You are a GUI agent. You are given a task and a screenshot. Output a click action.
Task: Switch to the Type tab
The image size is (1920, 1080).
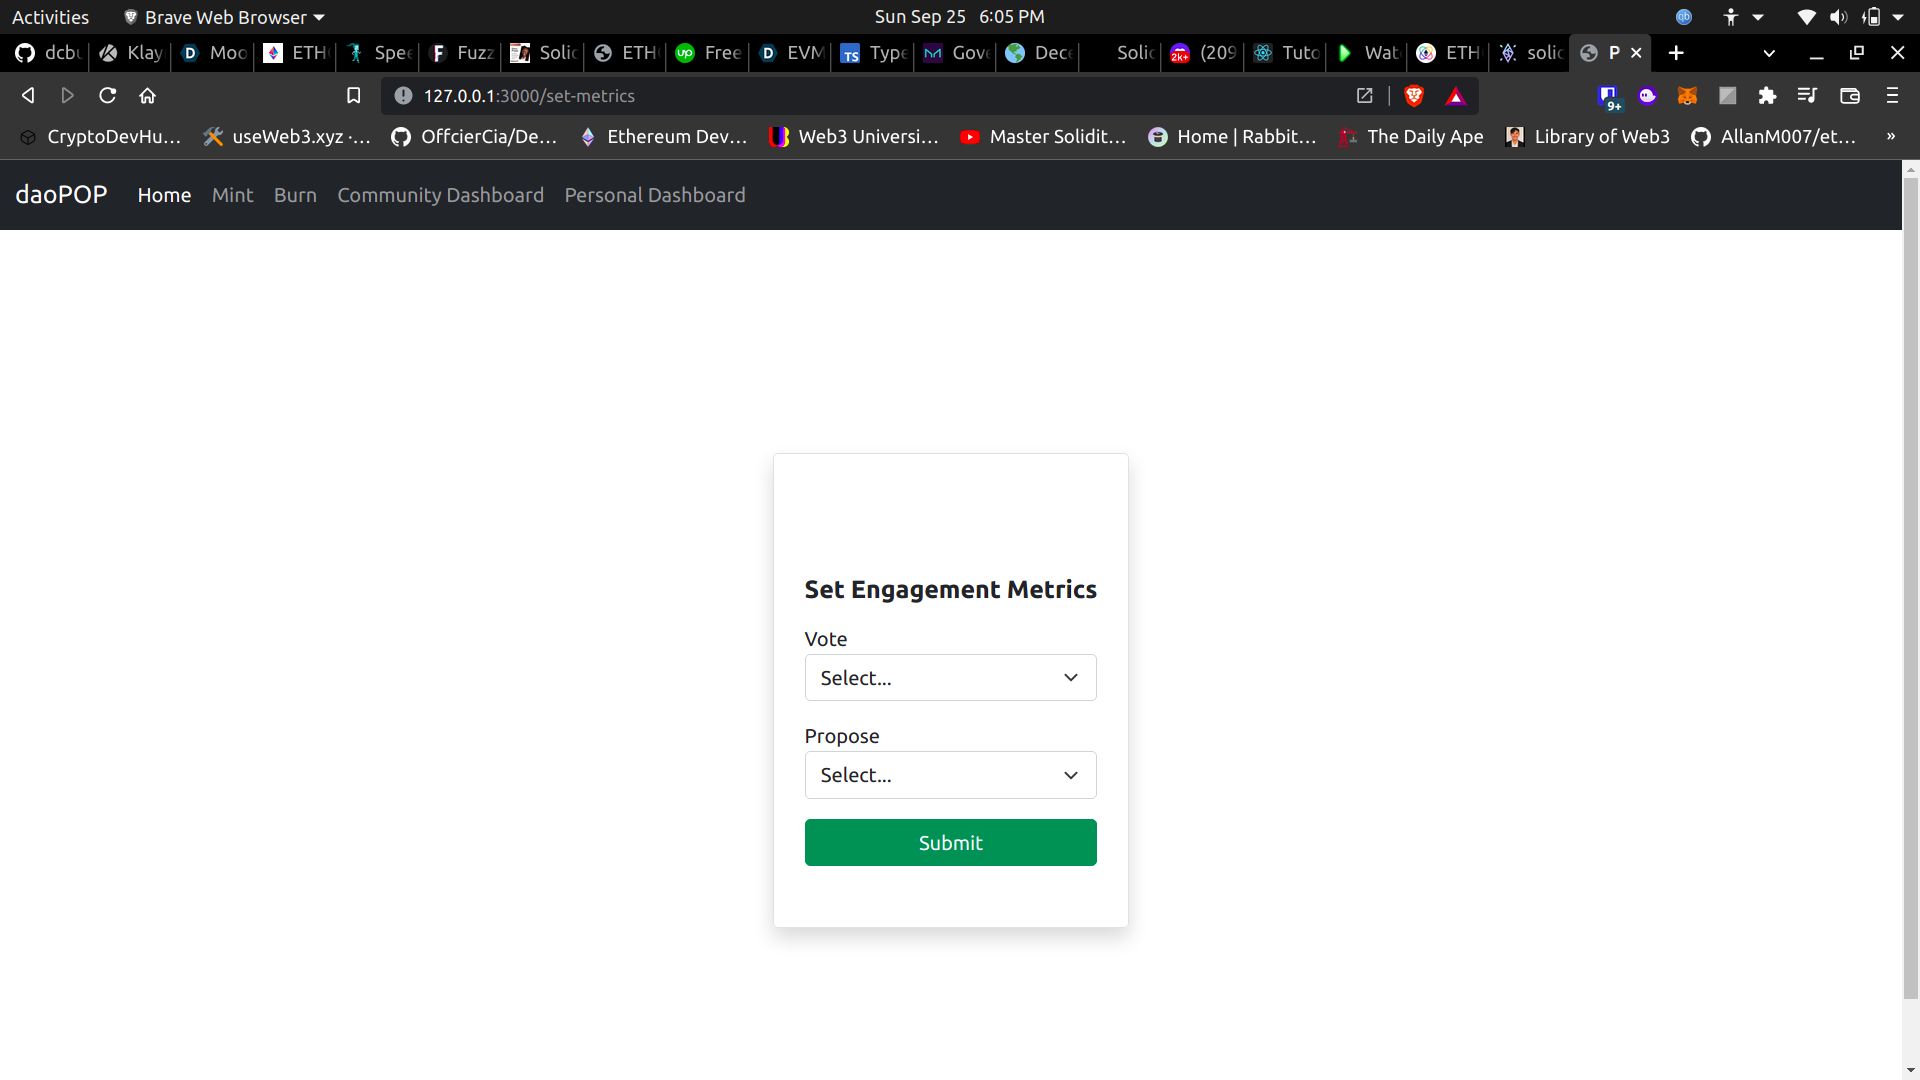pyautogui.click(x=872, y=52)
